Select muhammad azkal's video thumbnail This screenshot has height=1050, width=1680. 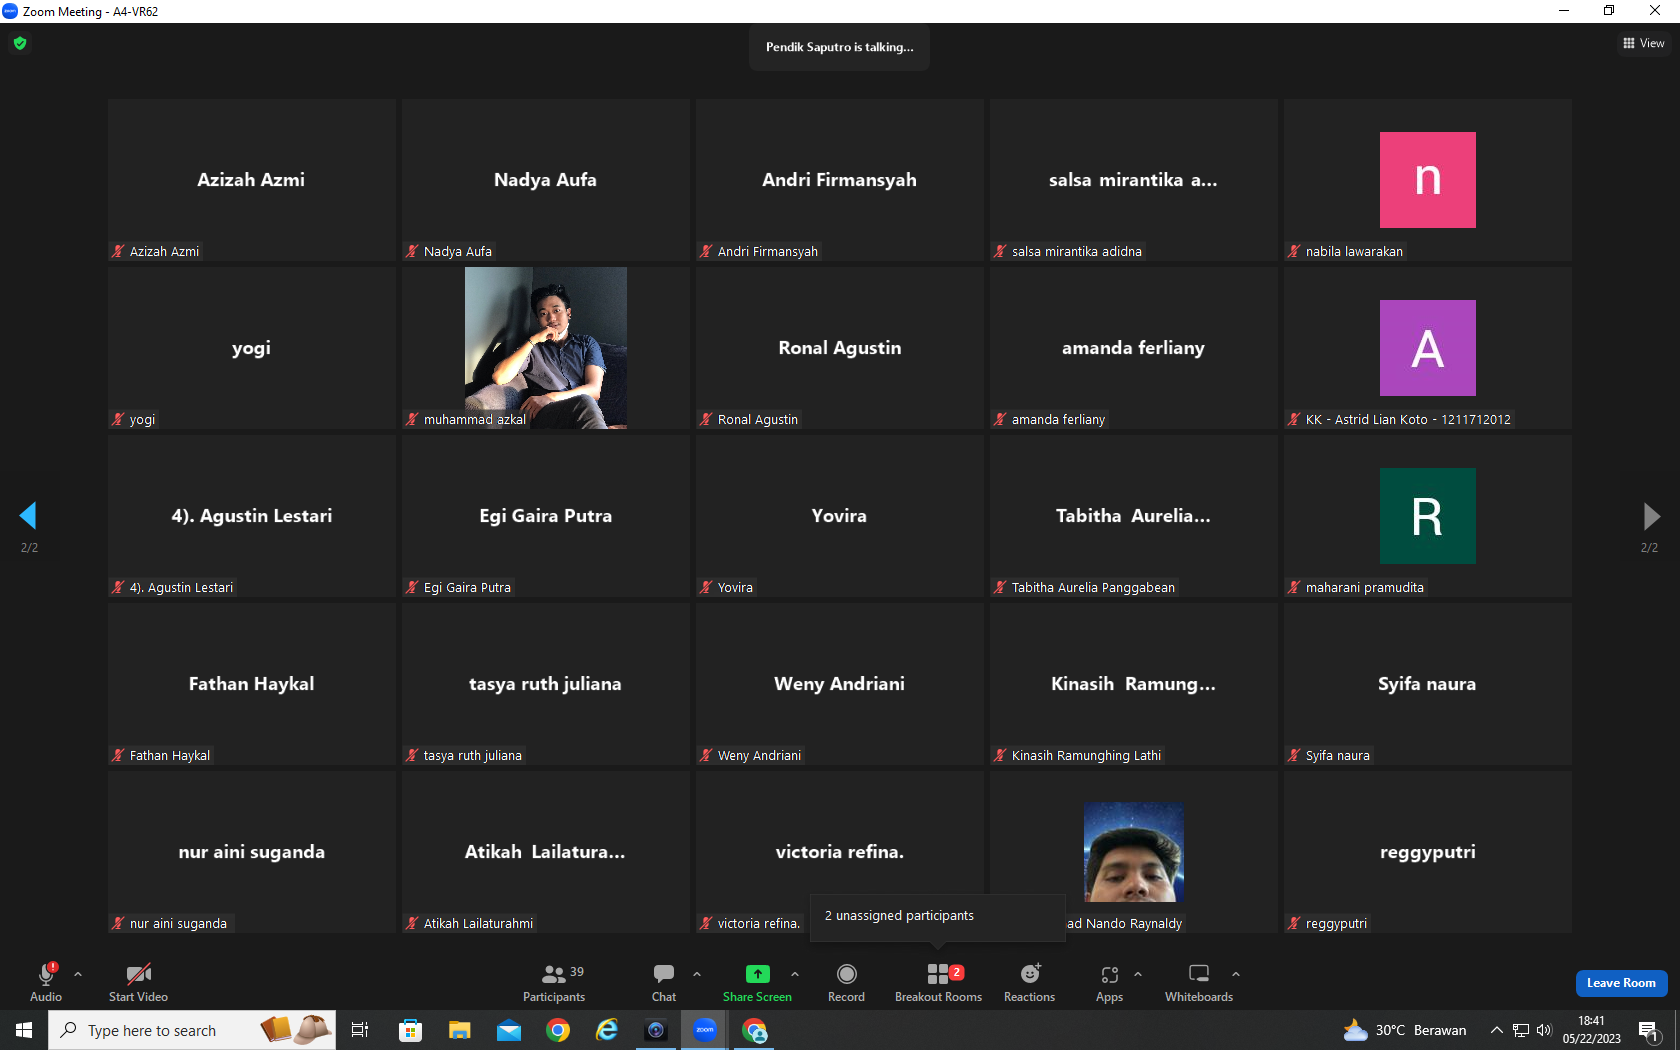(546, 348)
